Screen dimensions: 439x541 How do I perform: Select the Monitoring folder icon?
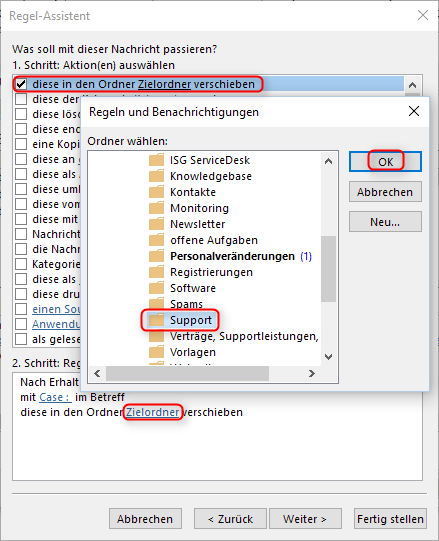click(156, 208)
